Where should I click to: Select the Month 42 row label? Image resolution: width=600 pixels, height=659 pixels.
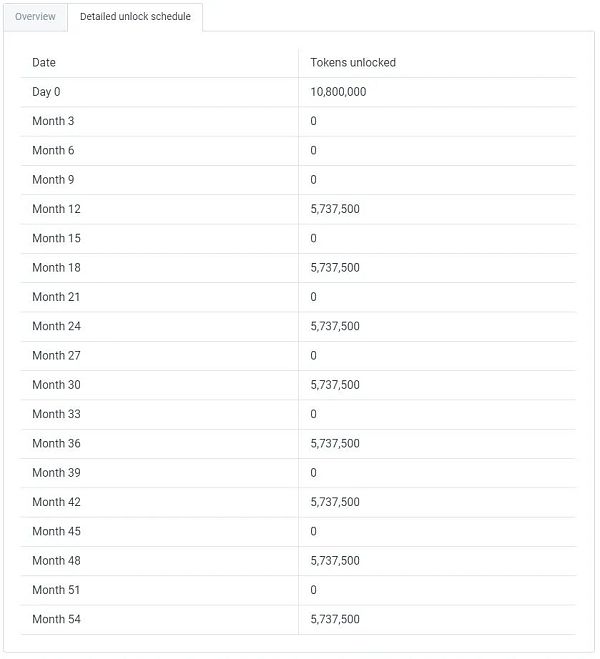coord(56,502)
